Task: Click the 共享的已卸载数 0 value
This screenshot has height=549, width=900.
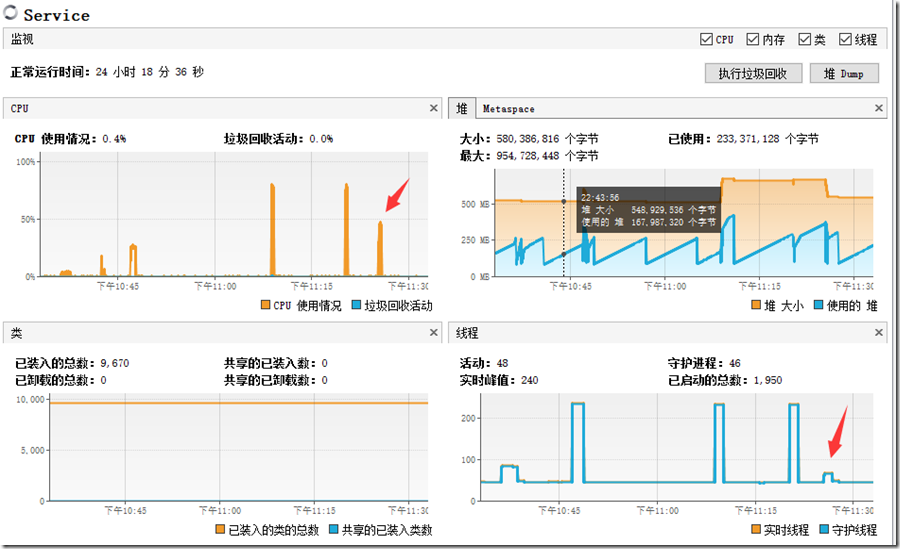Action: click(324, 381)
